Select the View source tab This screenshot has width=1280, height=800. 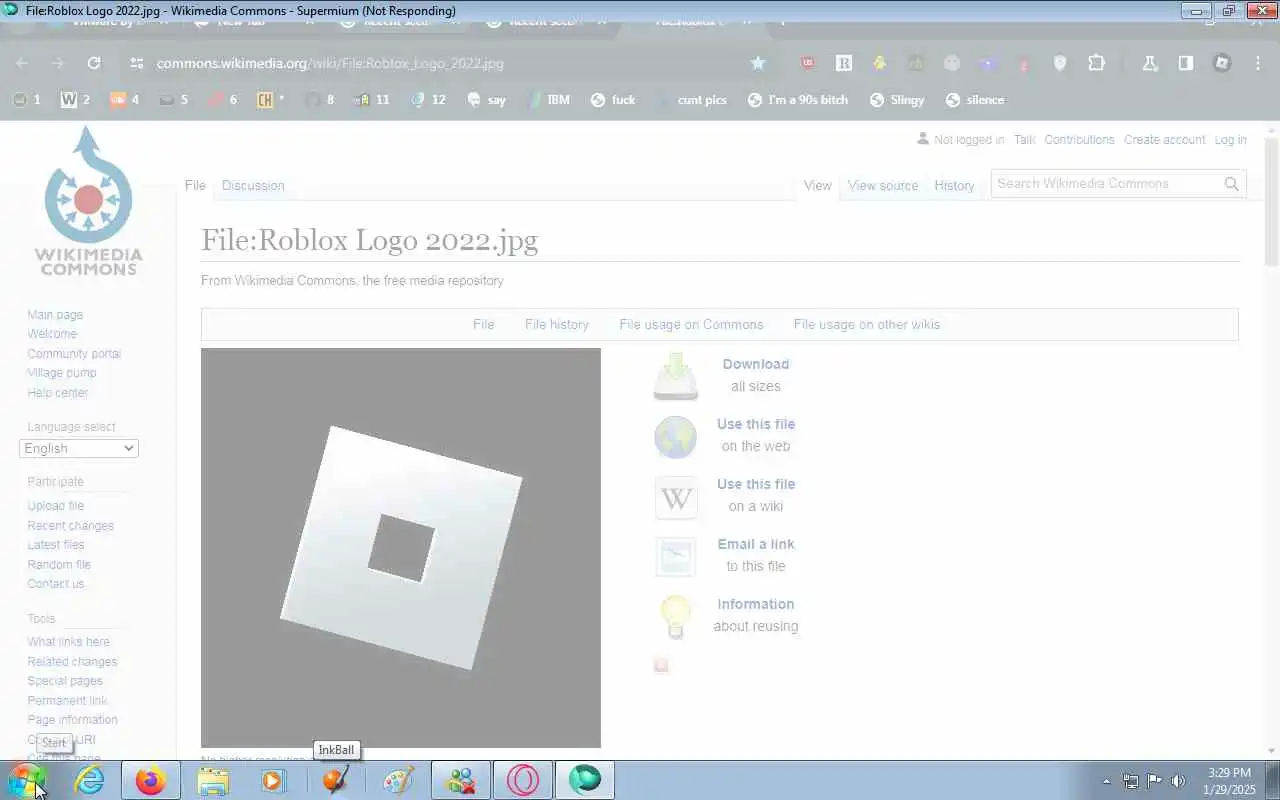point(883,185)
